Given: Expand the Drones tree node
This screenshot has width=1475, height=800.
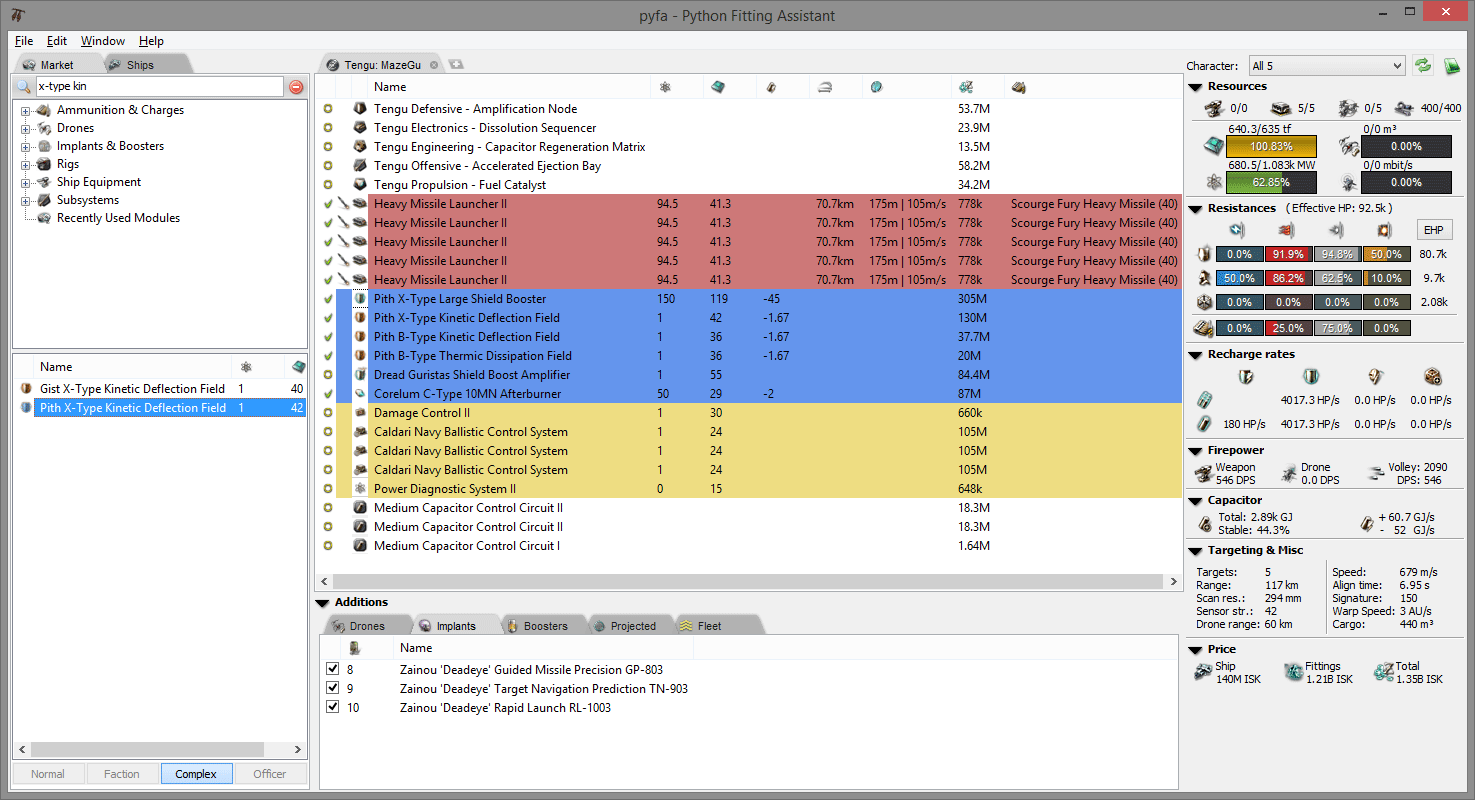Looking at the screenshot, I should pyautogui.click(x=25, y=128).
